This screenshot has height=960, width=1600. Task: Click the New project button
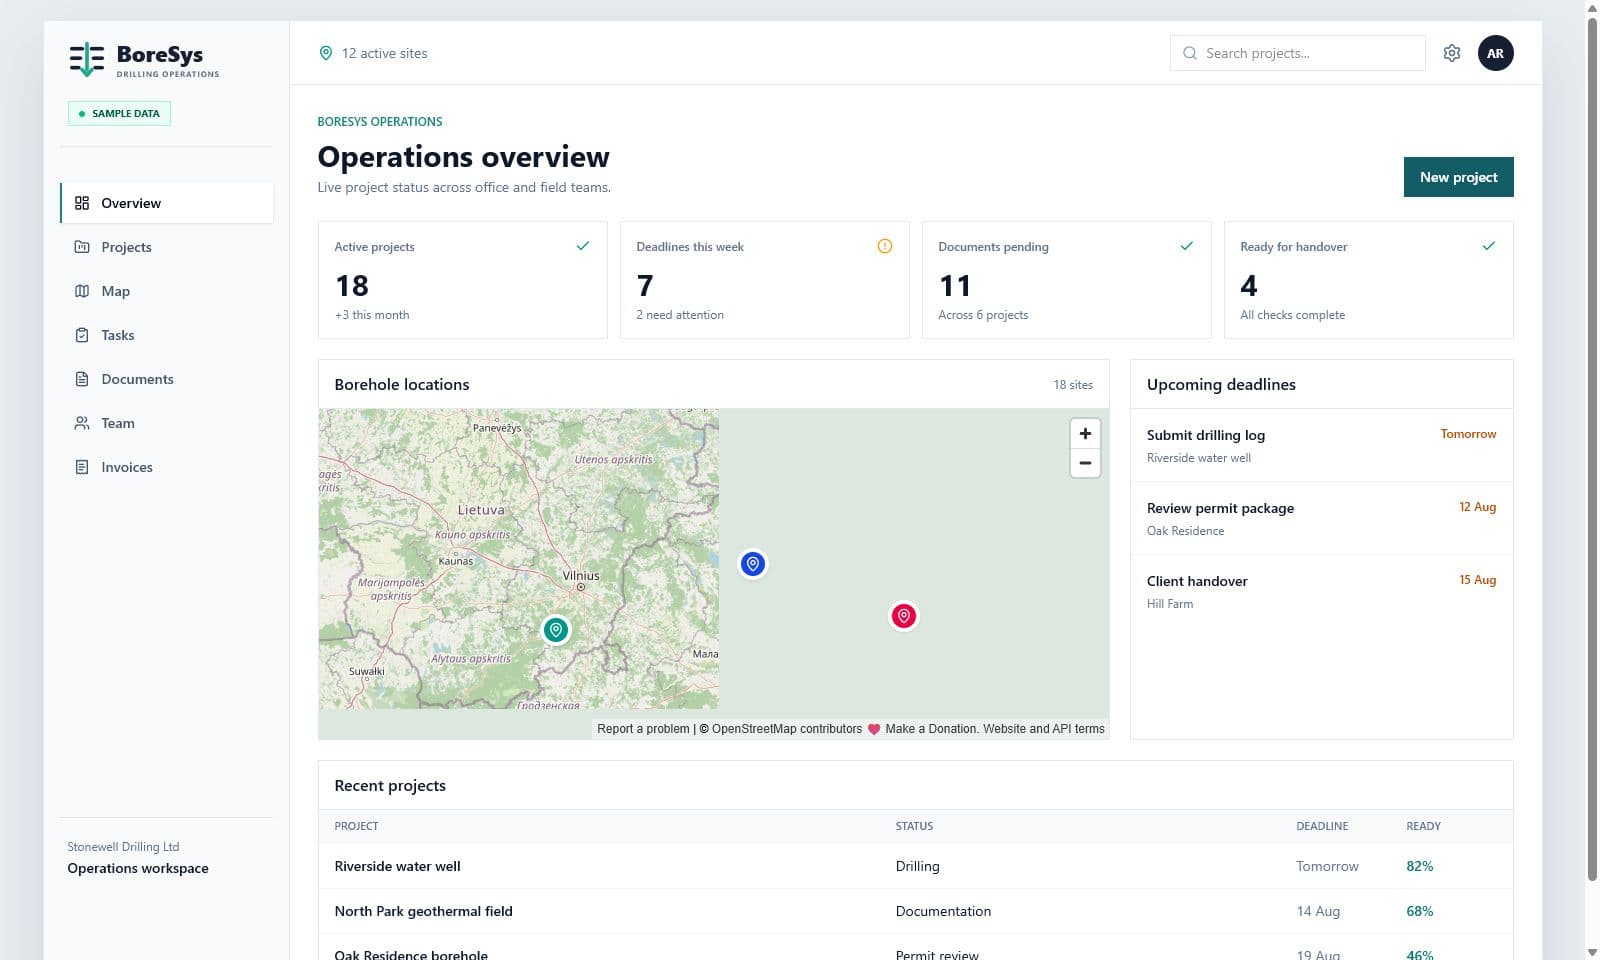(x=1458, y=177)
